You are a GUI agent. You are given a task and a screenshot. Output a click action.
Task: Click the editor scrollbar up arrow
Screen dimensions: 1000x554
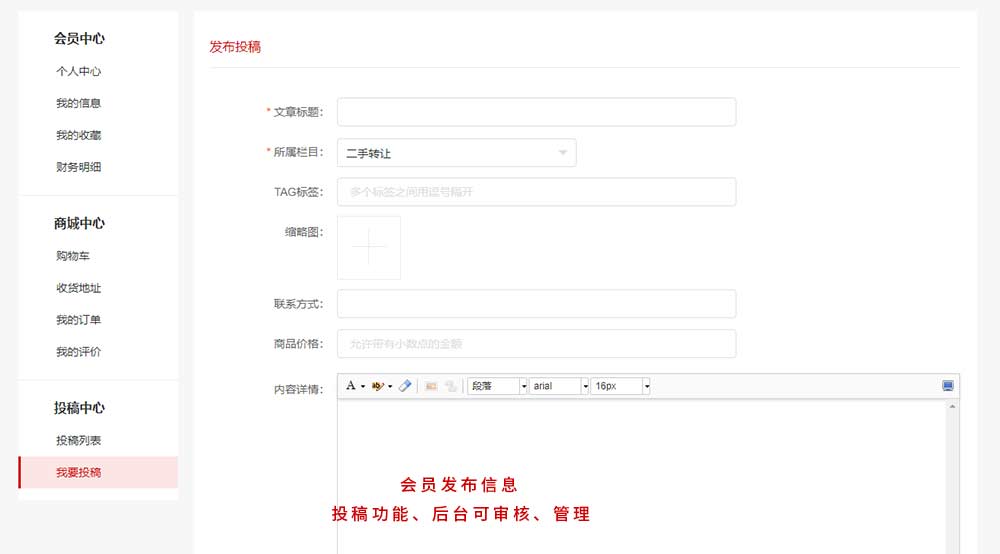952,407
